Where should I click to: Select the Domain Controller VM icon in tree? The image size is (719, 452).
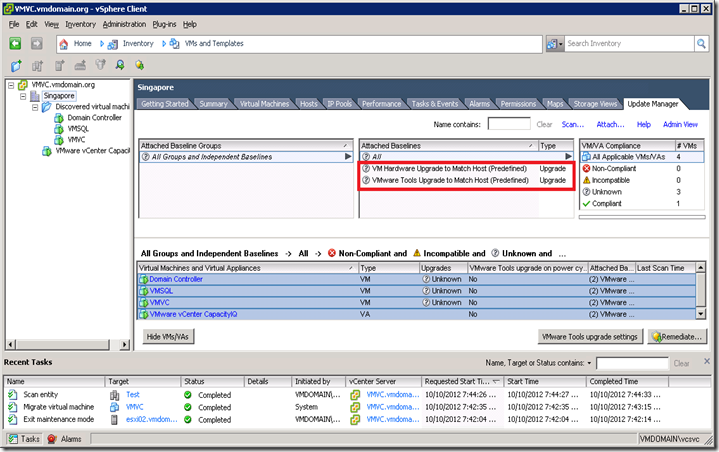point(60,118)
